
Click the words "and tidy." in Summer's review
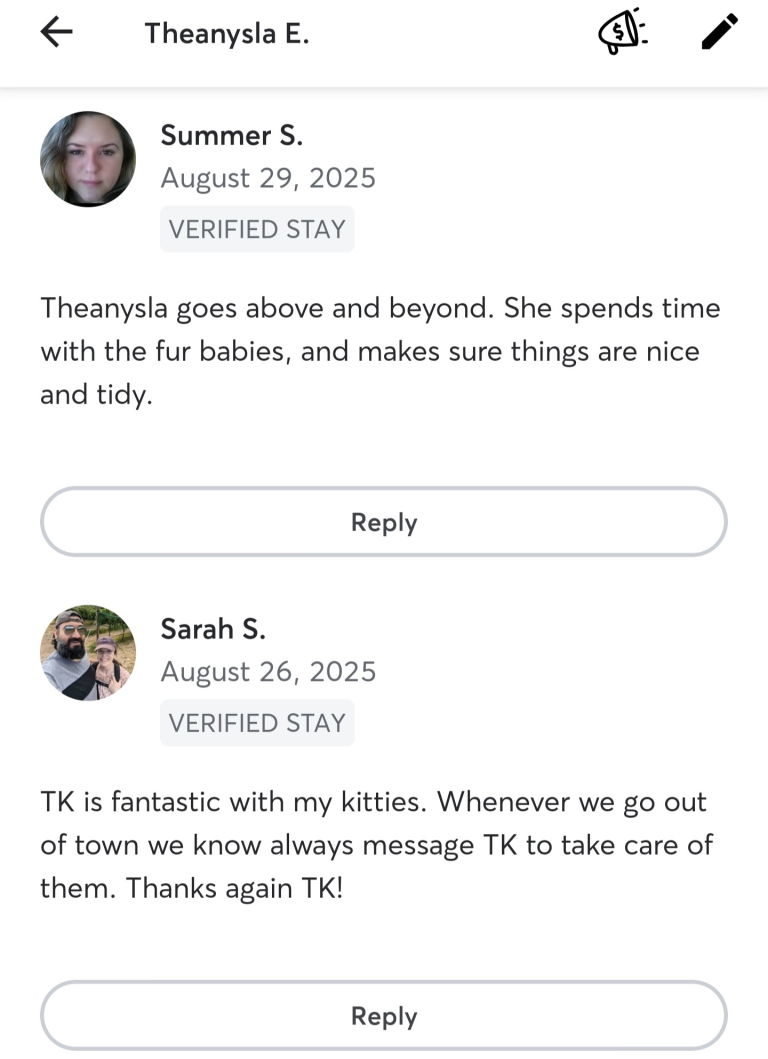pos(96,395)
